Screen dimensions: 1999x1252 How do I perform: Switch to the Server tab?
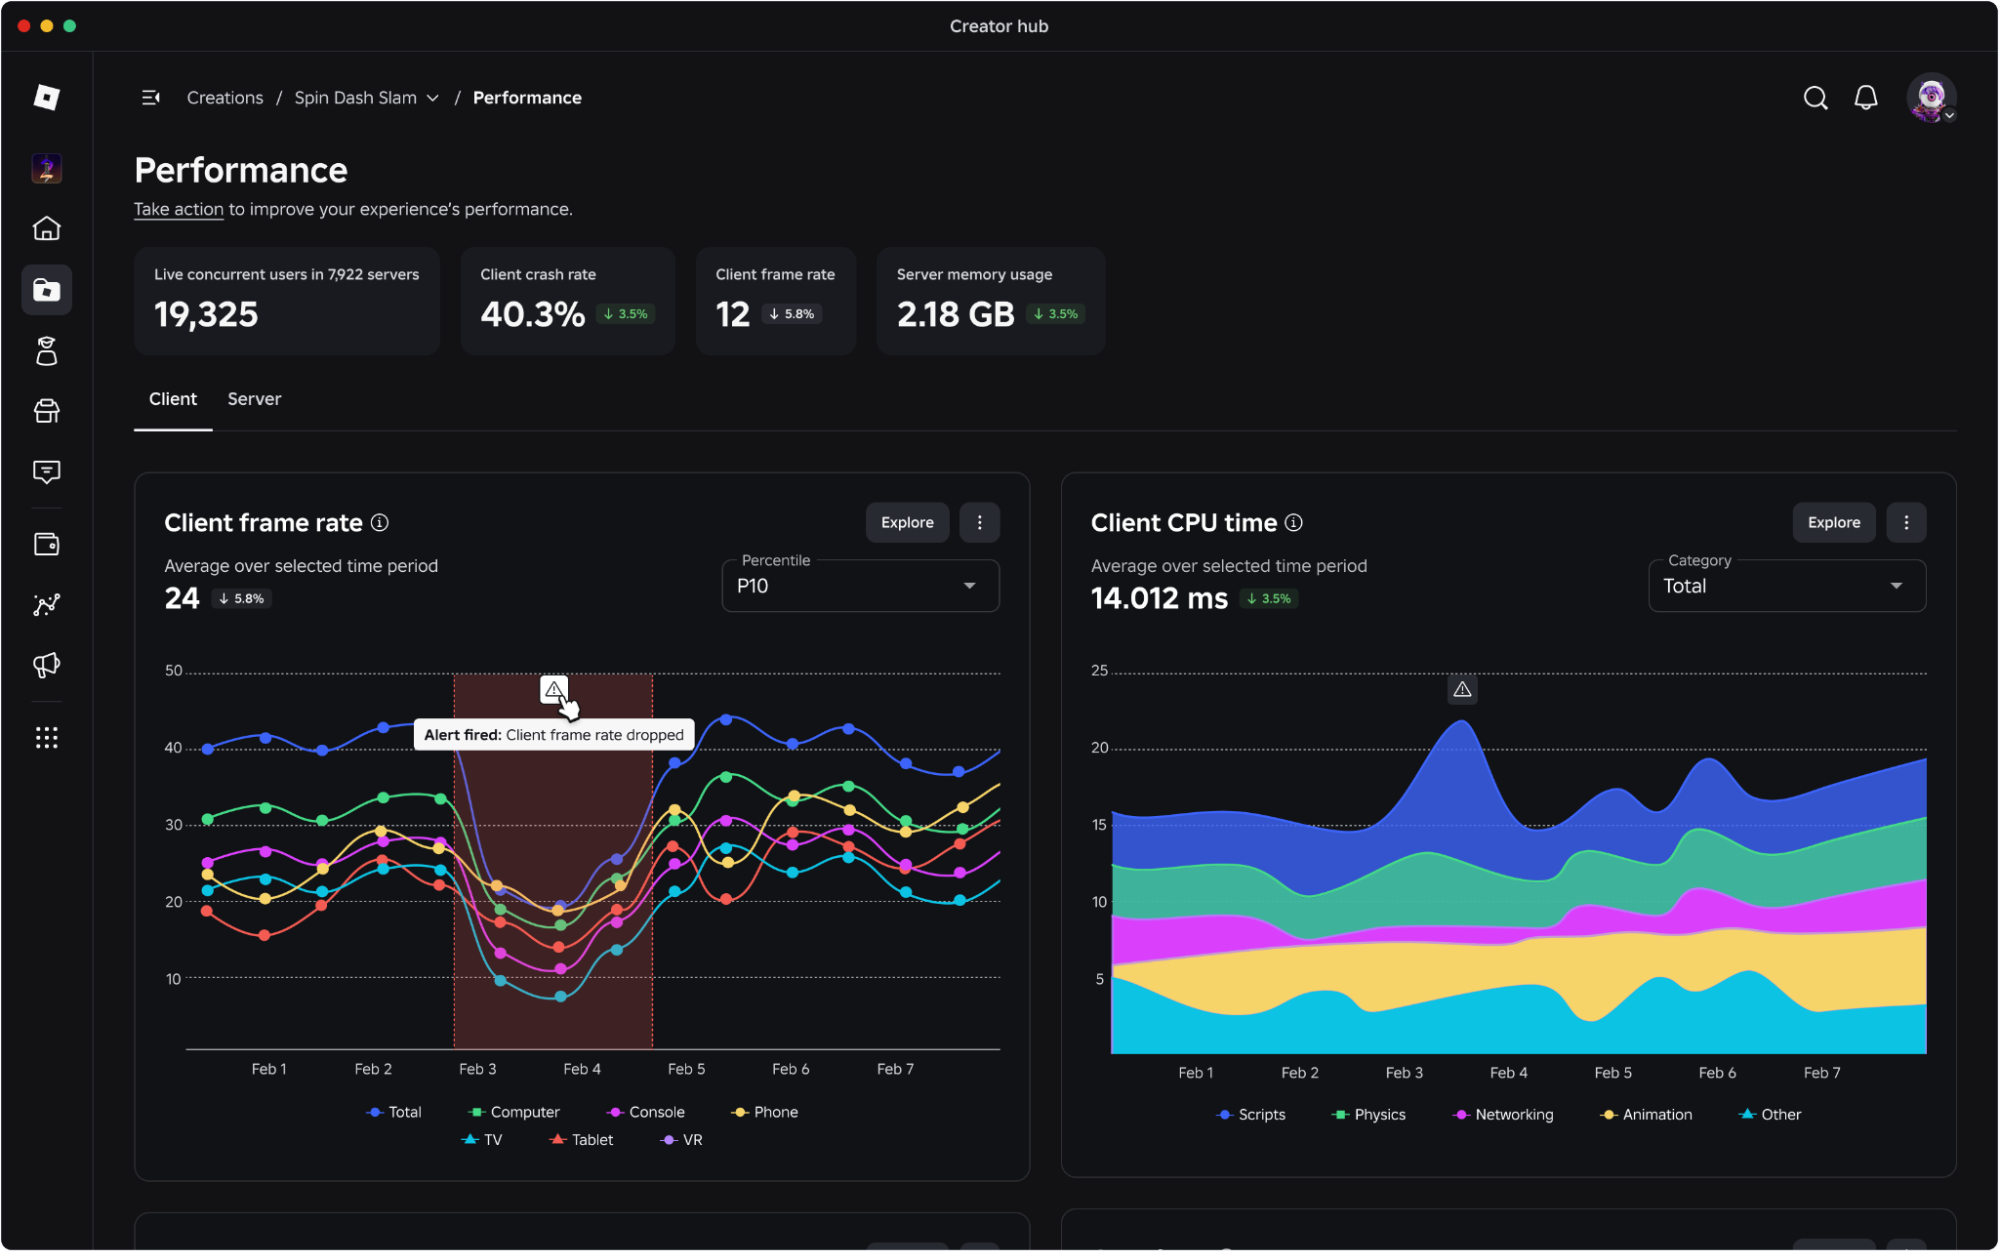(x=254, y=399)
